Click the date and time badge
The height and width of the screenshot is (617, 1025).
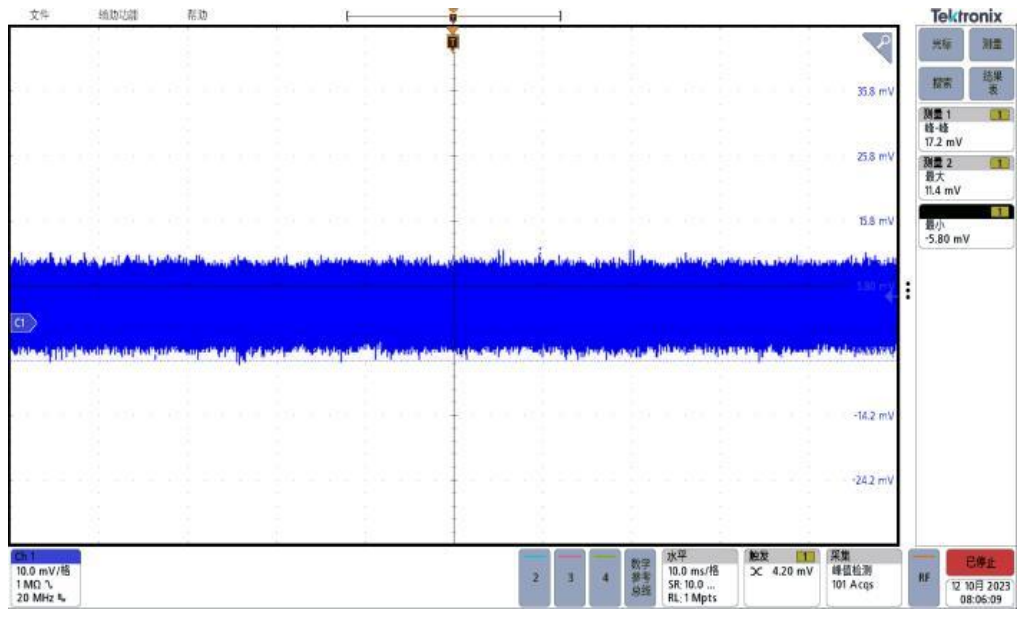981,592
